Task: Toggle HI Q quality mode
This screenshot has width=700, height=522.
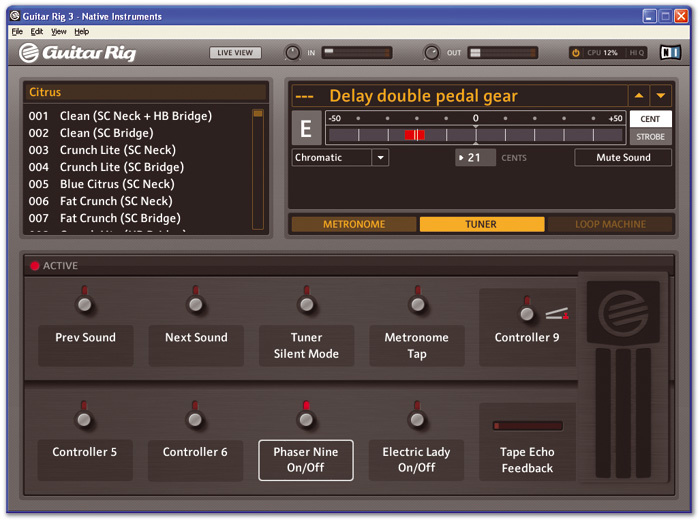Action: [637, 53]
